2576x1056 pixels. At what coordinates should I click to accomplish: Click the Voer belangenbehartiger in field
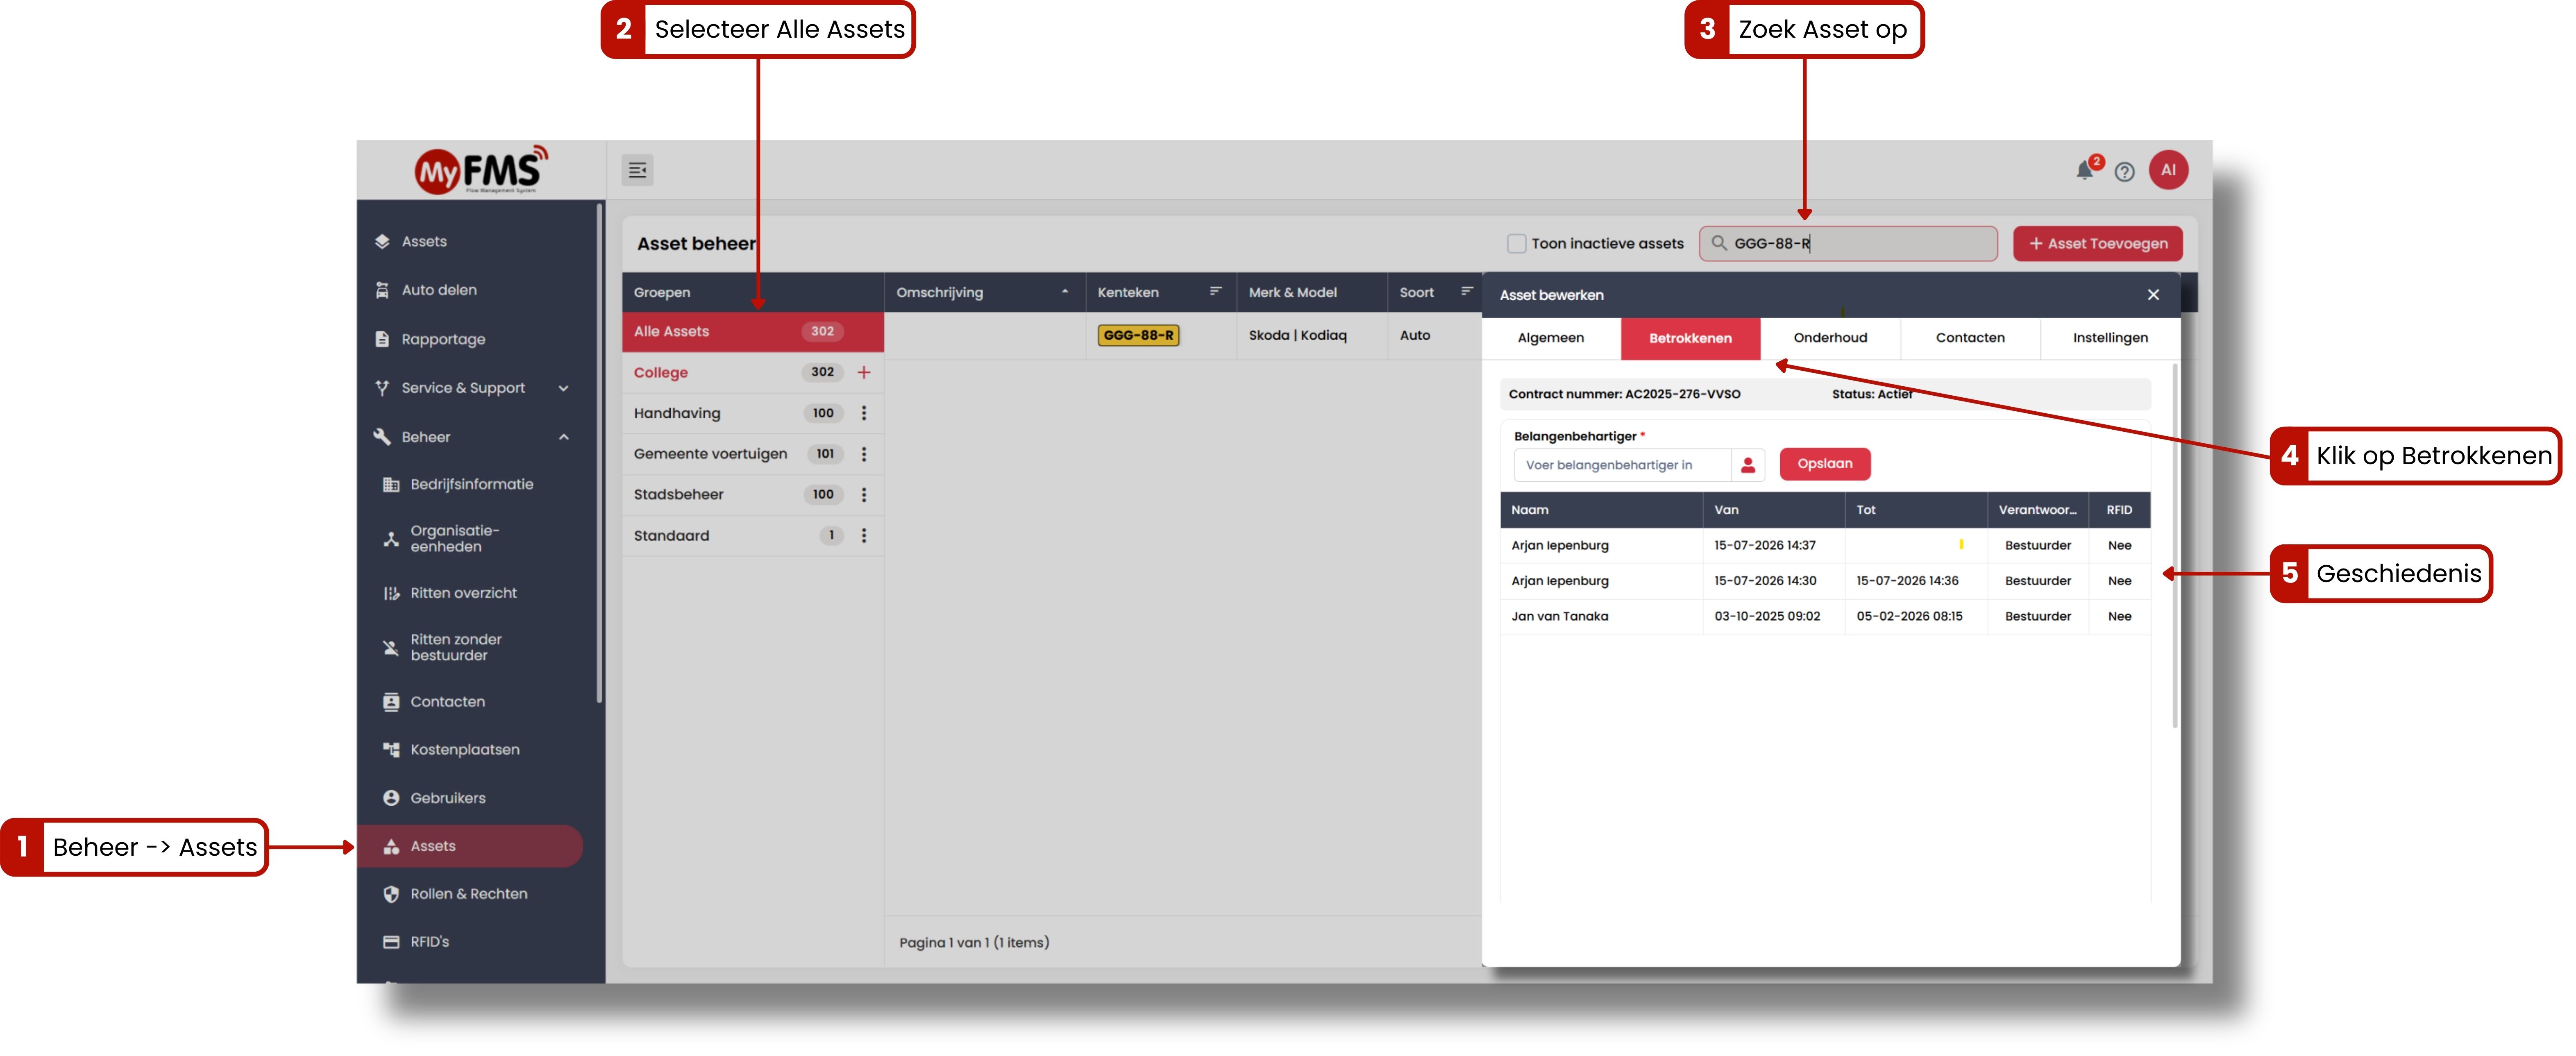click(1622, 465)
